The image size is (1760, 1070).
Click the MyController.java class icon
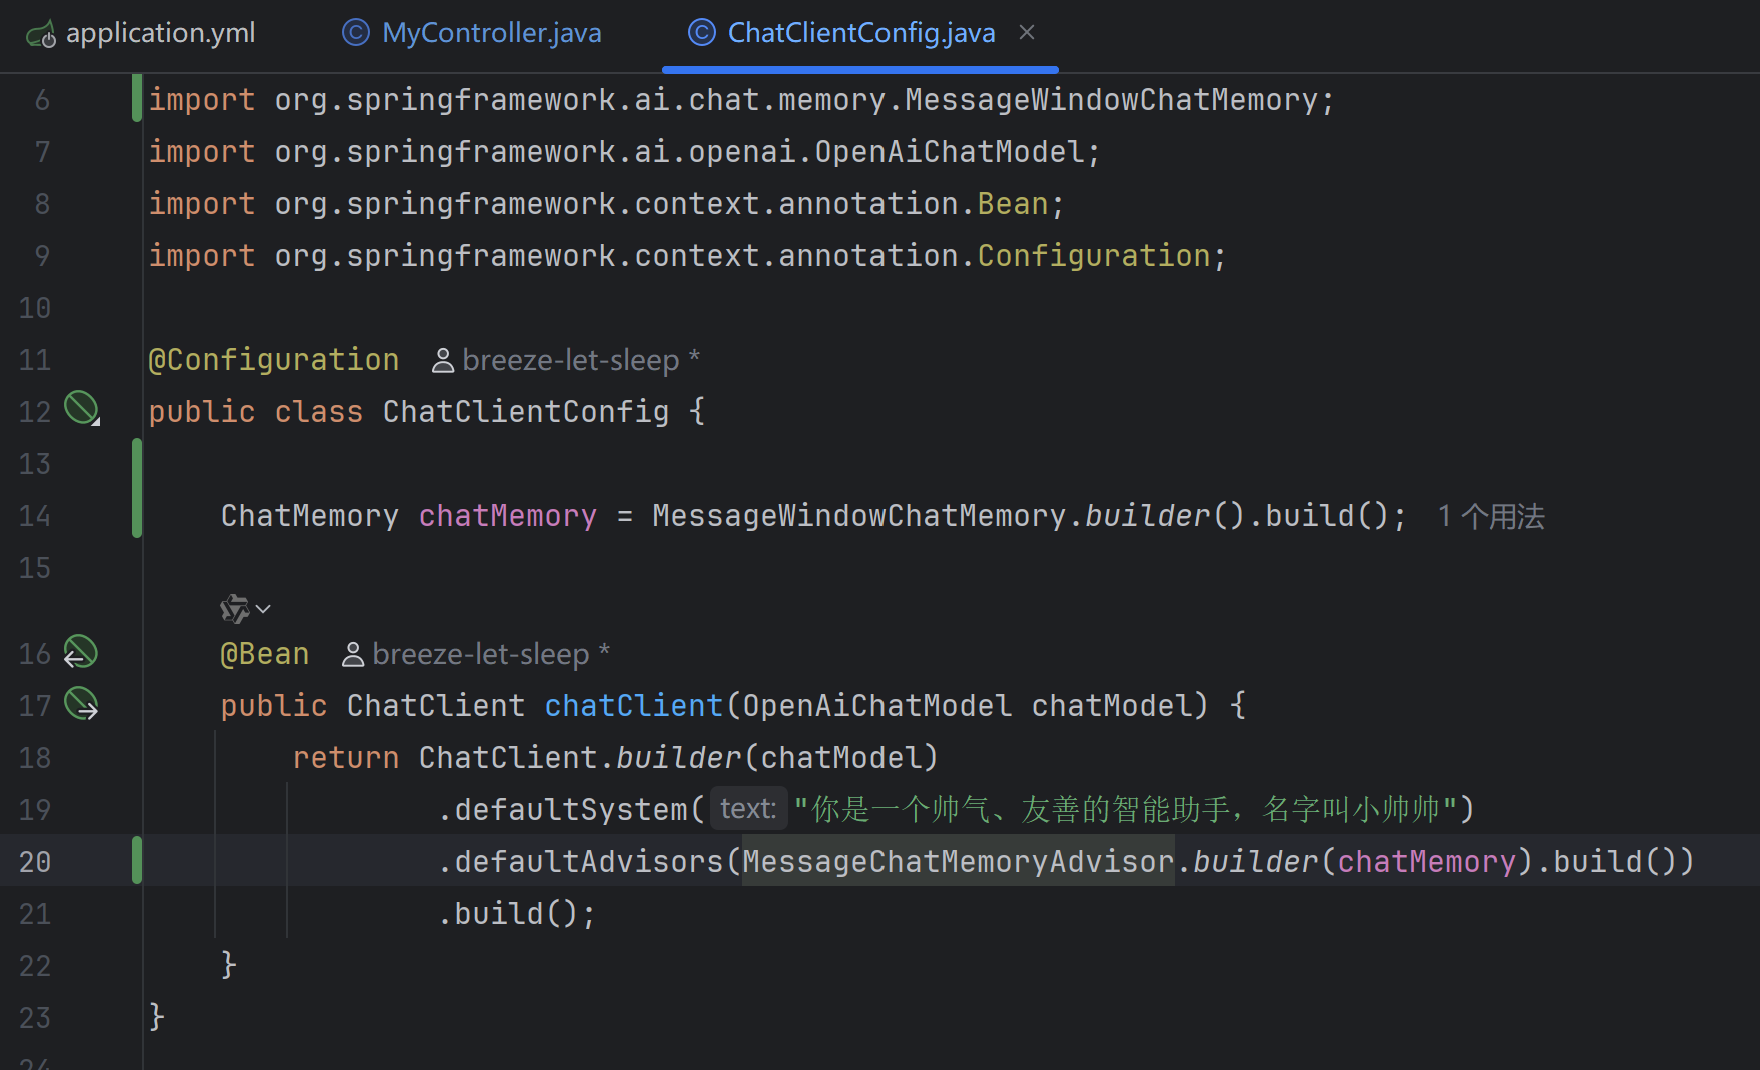[x=356, y=33]
